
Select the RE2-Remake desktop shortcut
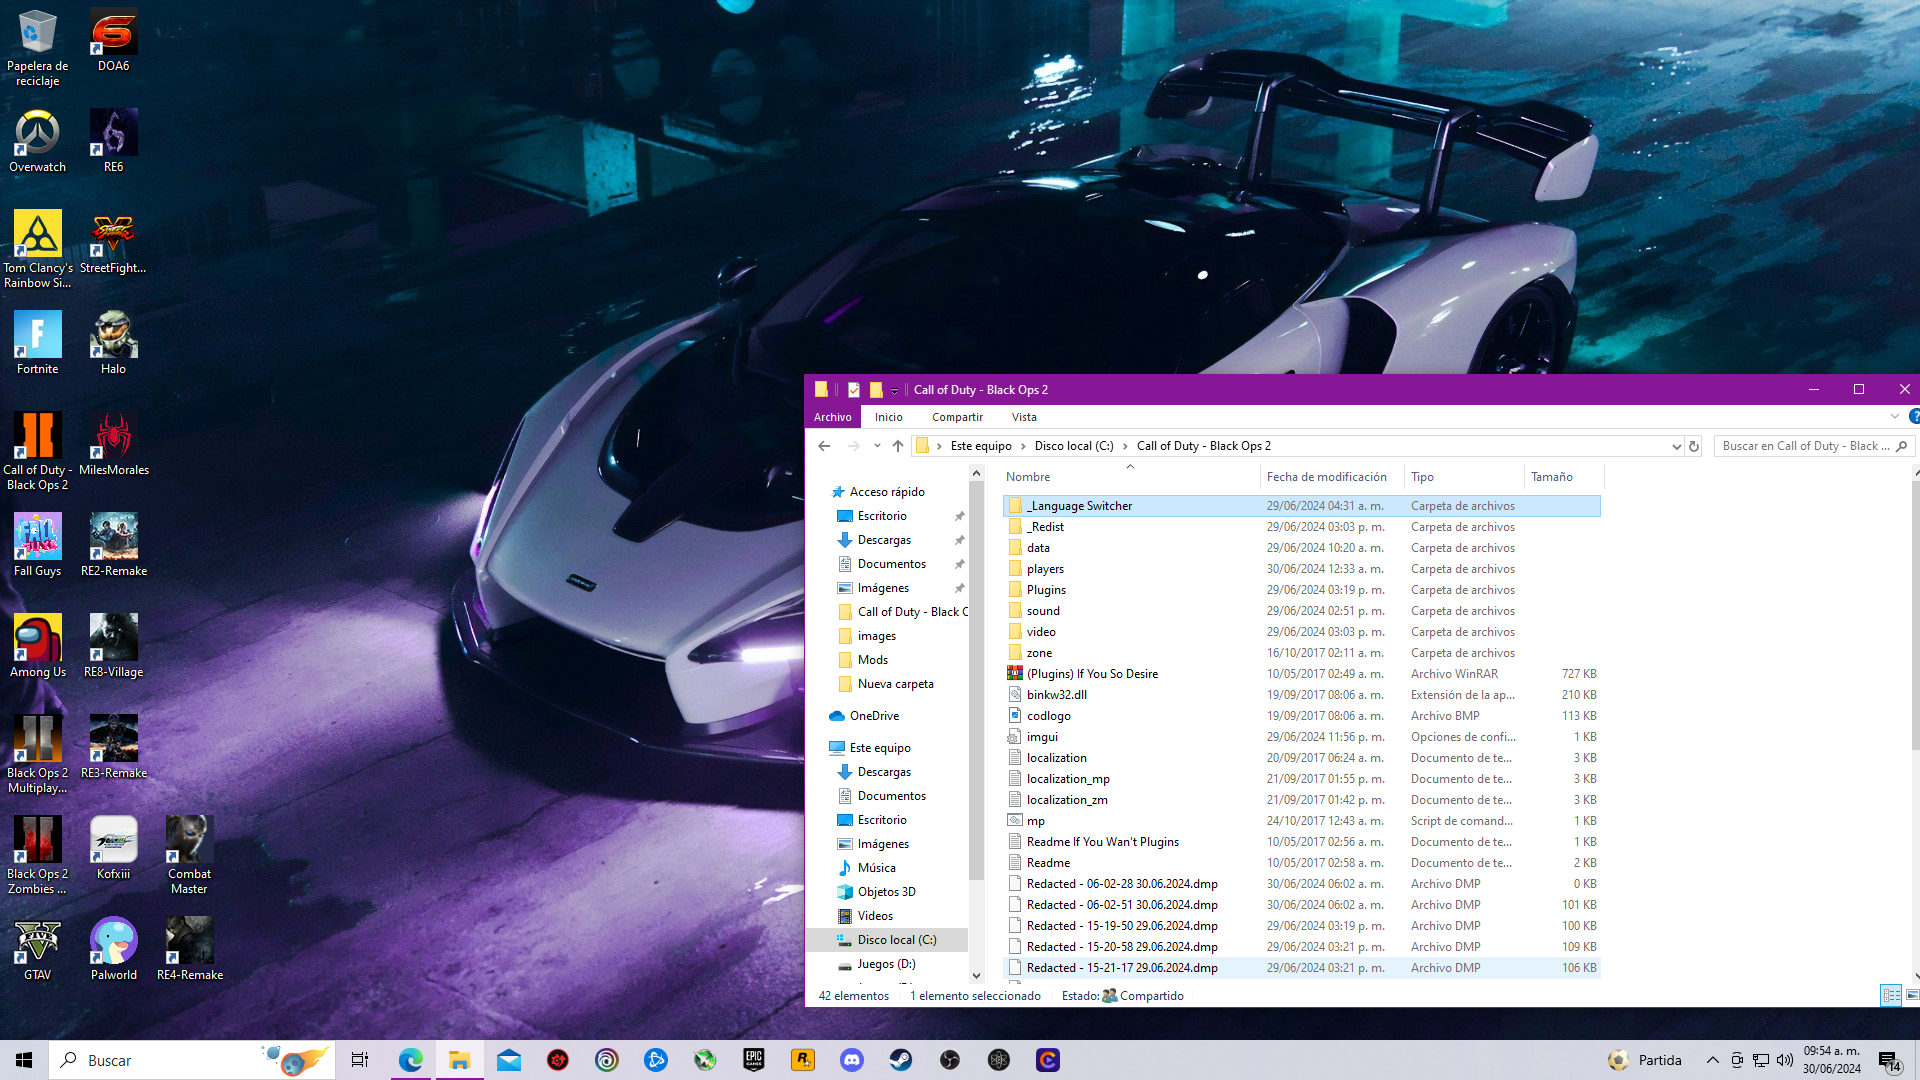(113, 545)
